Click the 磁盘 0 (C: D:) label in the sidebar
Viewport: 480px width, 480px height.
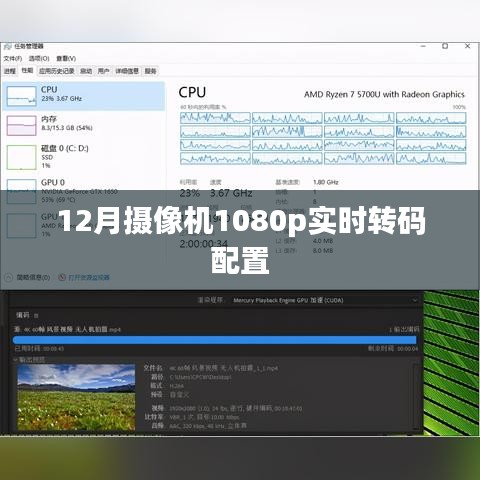tap(65, 148)
